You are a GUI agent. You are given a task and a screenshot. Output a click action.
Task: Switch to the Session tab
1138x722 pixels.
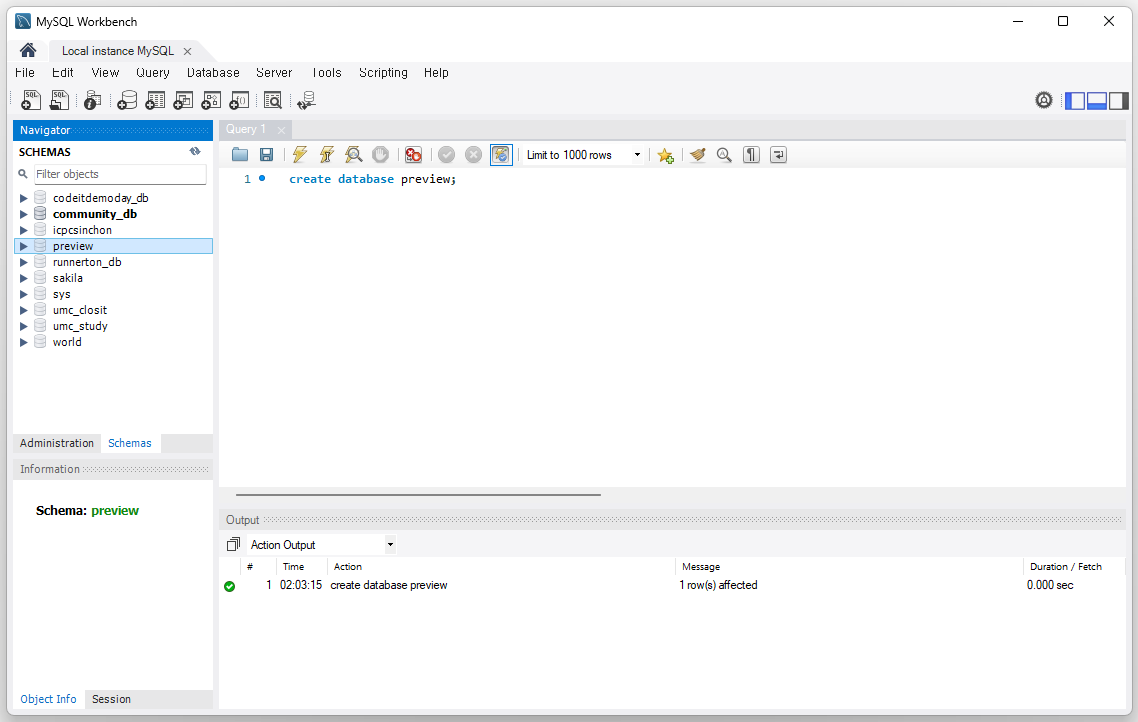tap(111, 699)
